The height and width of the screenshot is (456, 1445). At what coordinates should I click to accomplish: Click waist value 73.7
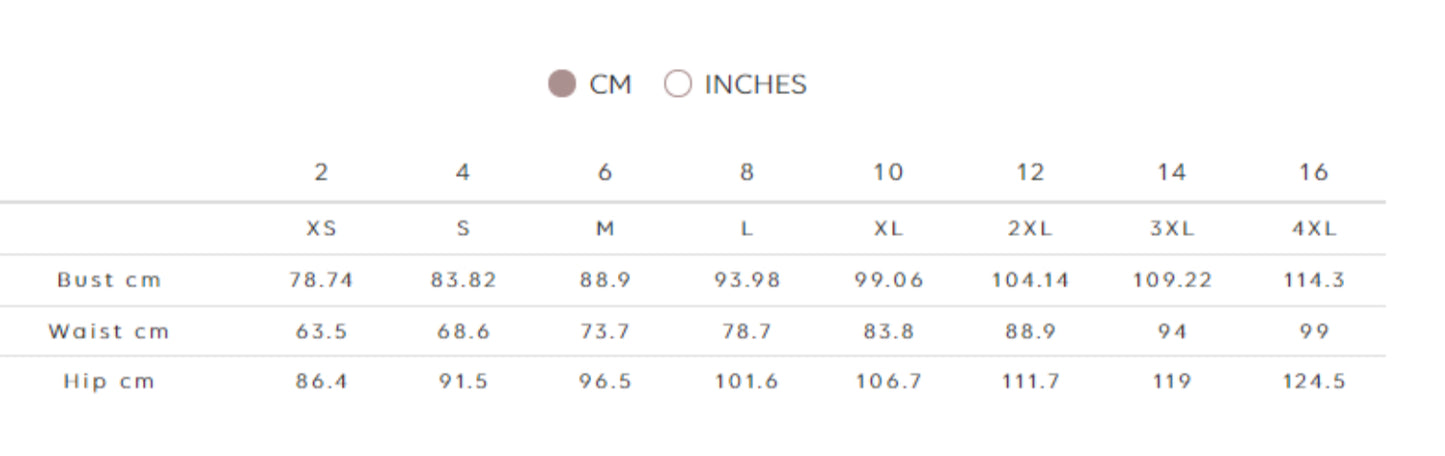605,331
